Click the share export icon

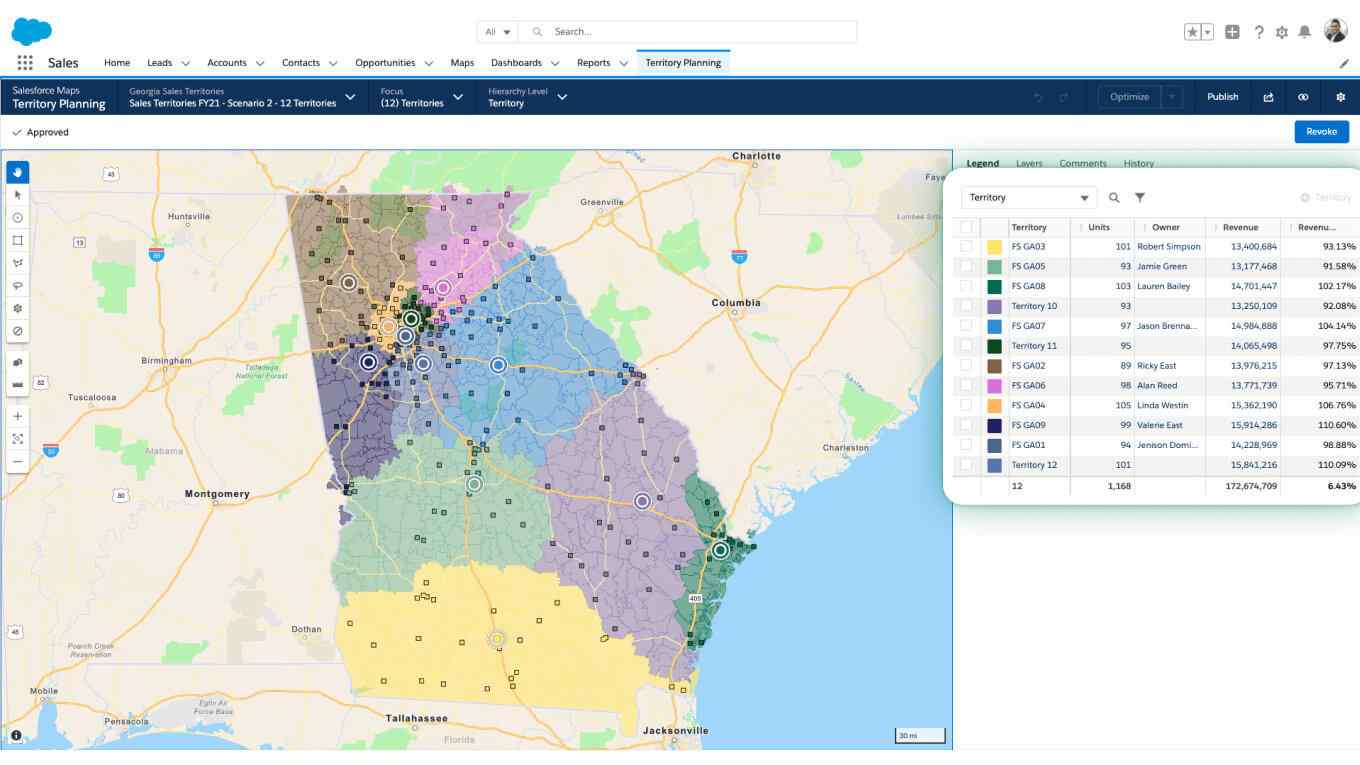pos(1269,97)
